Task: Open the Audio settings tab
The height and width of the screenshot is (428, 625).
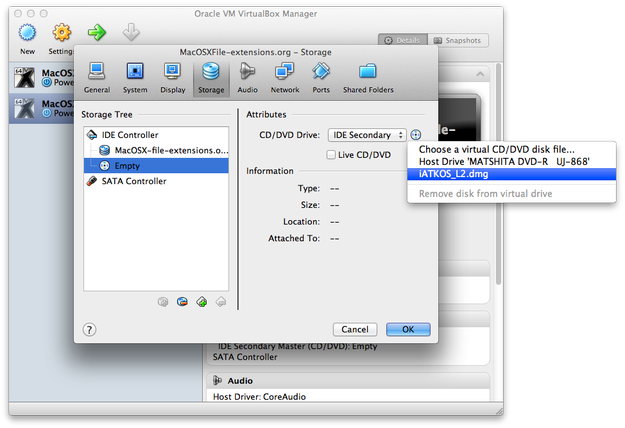Action: coord(247,79)
